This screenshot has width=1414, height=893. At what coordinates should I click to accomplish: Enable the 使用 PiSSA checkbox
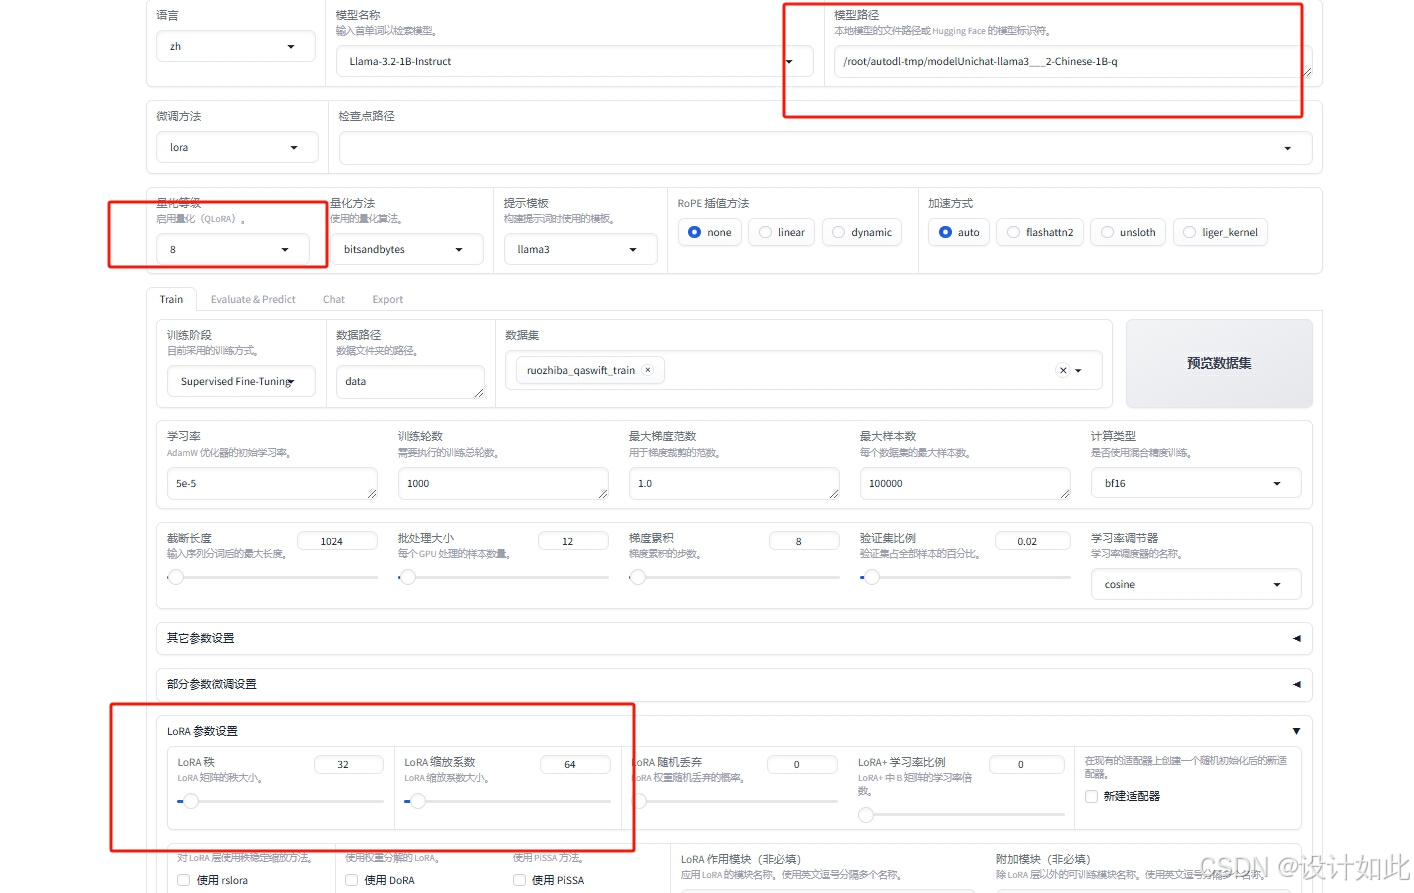[x=519, y=880]
